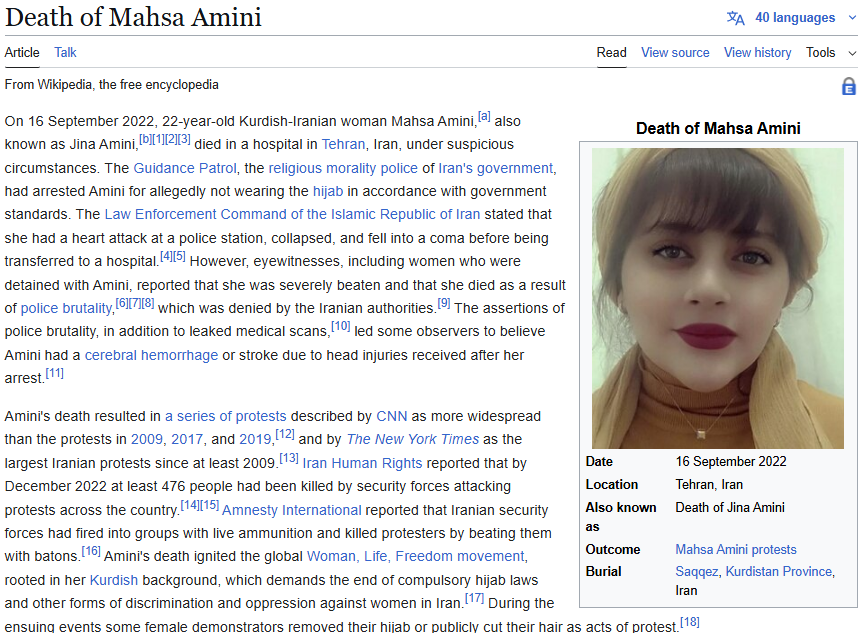This screenshot has width=863, height=633.
Task: Open citation [18]
Action: (690, 623)
